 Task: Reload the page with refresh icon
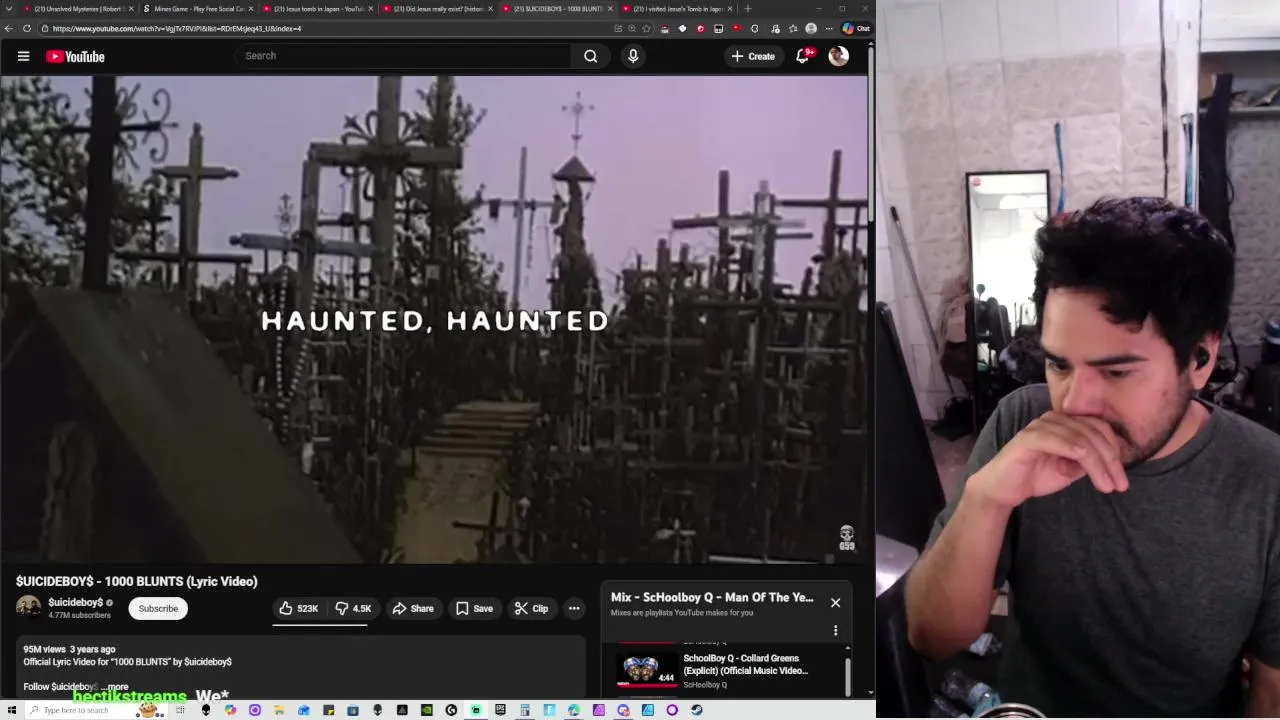click(x=26, y=29)
